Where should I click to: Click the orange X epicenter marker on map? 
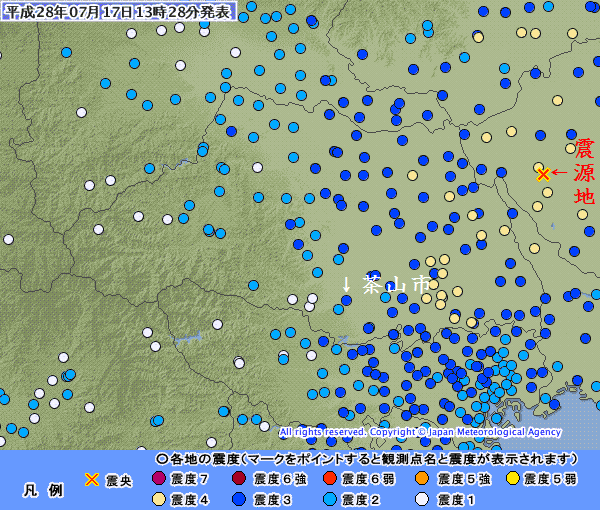(543, 174)
